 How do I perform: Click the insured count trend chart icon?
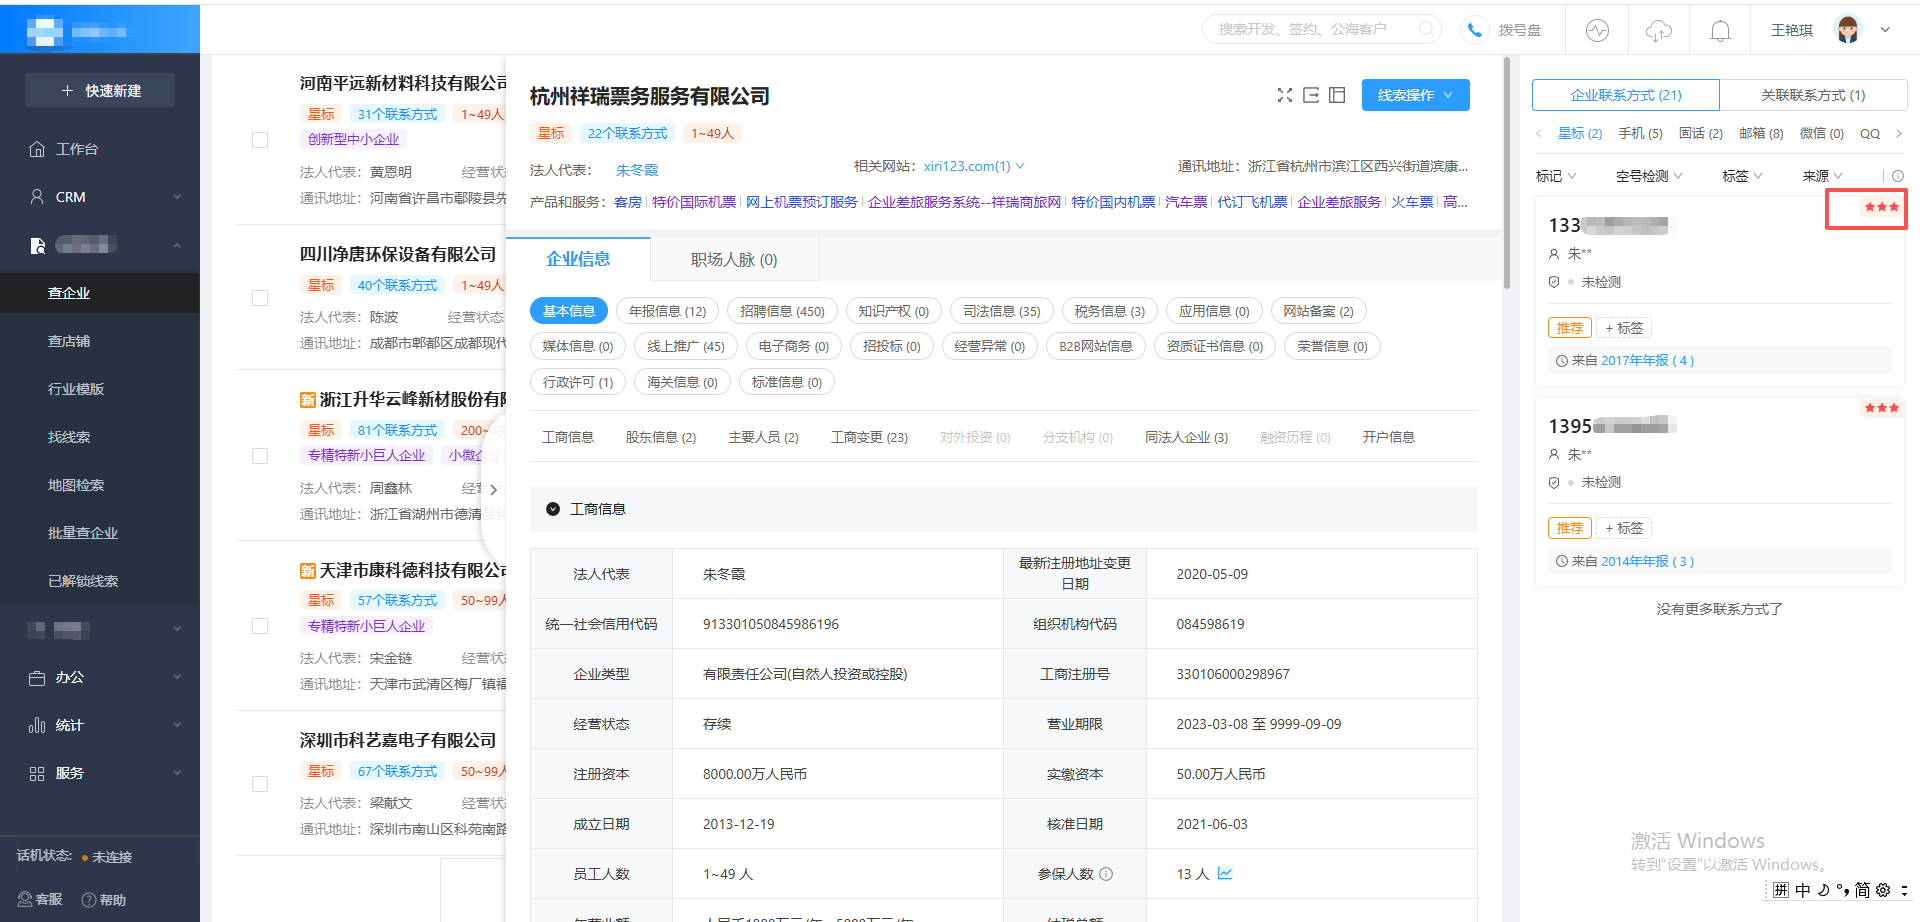tap(1225, 873)
